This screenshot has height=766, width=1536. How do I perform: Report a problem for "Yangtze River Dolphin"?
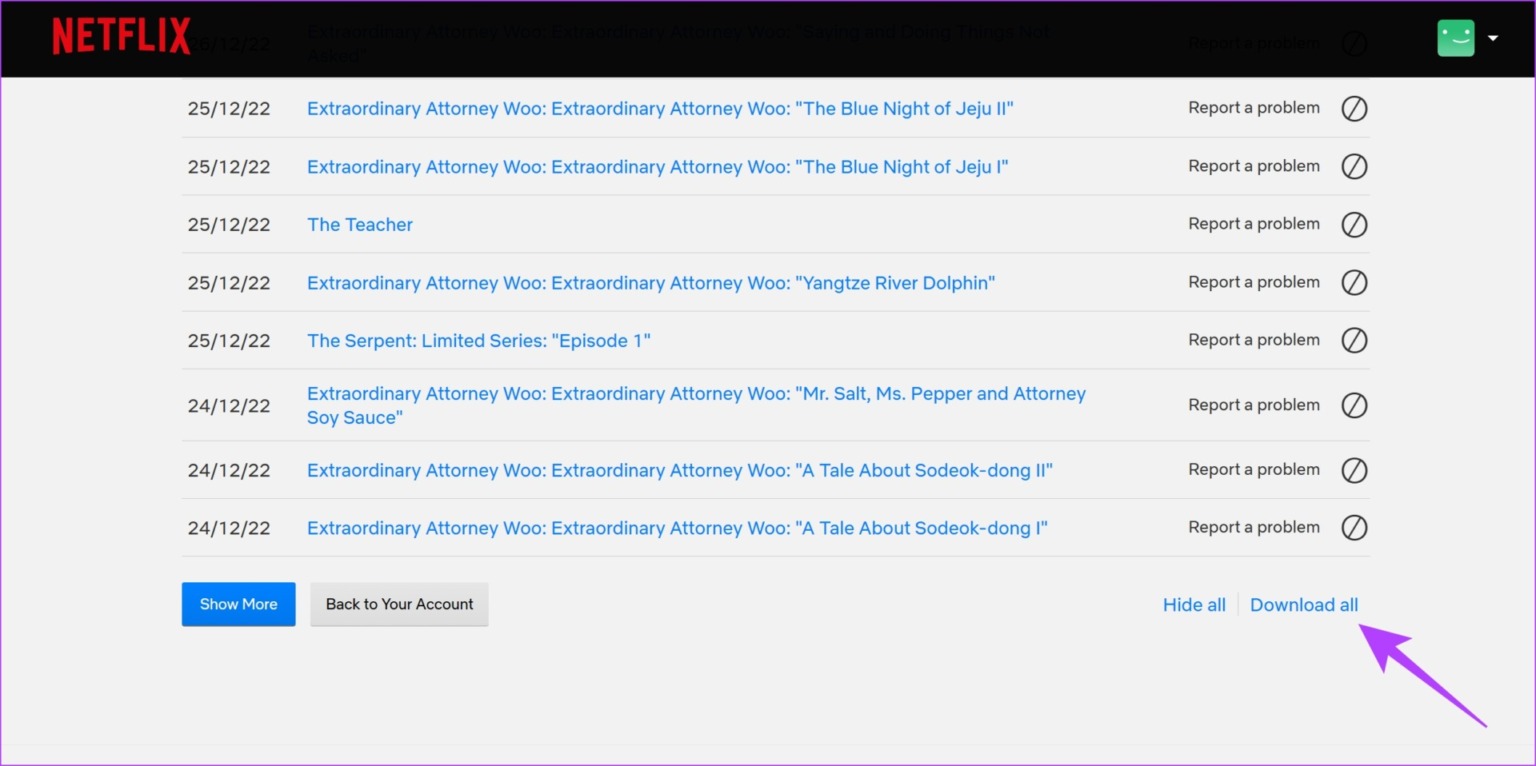[x=1253, y=281]
